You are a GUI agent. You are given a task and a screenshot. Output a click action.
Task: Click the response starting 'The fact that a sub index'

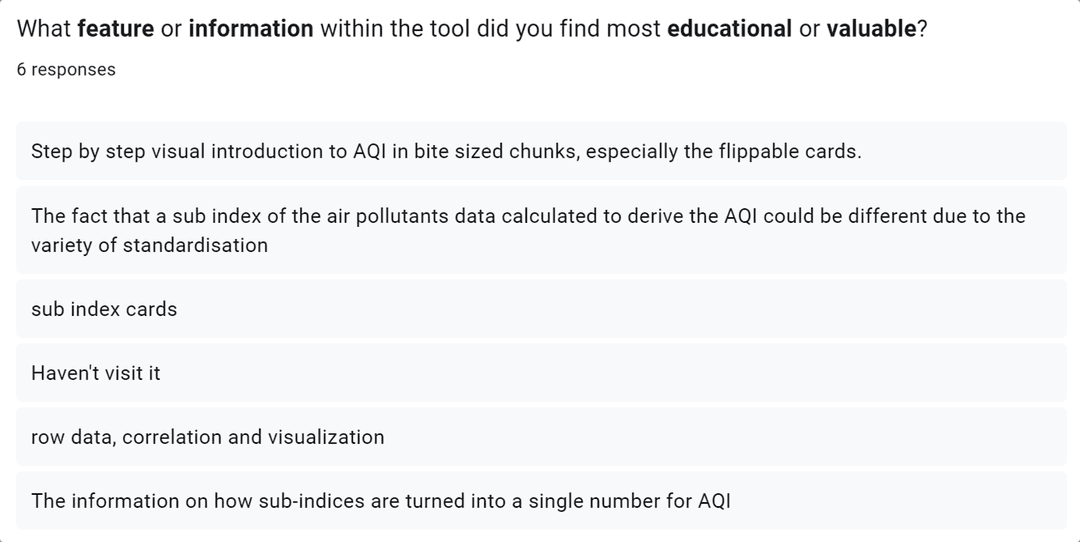[x=541, y=230]
